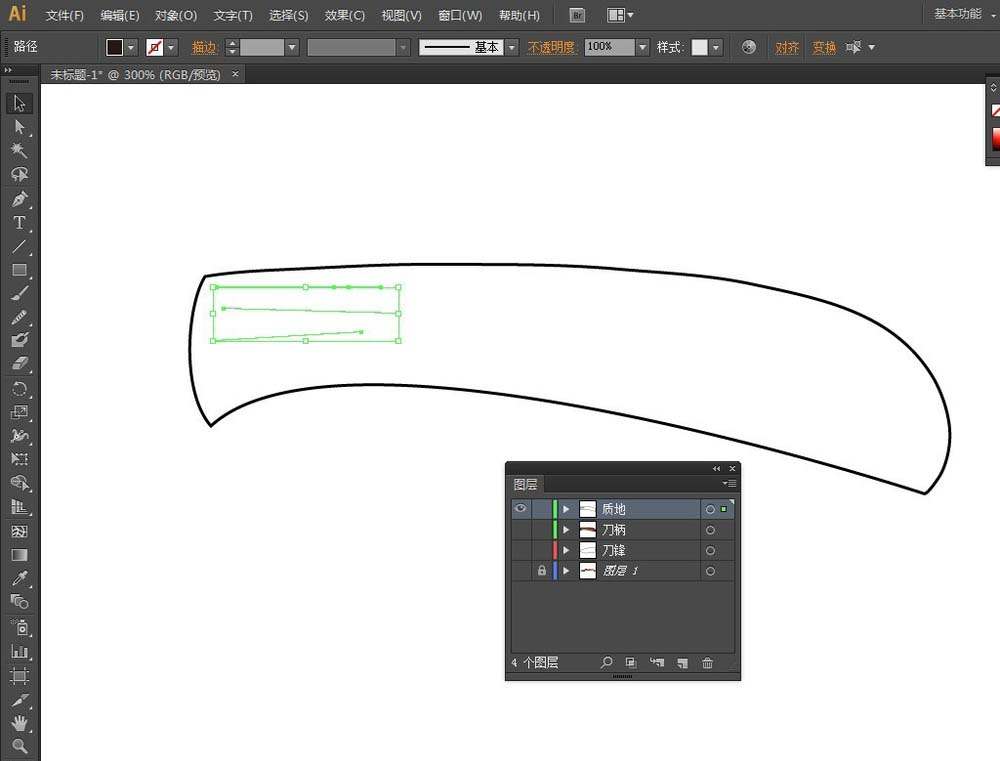
Task: Choose the Artboard tool
Action: click(19, 676)
